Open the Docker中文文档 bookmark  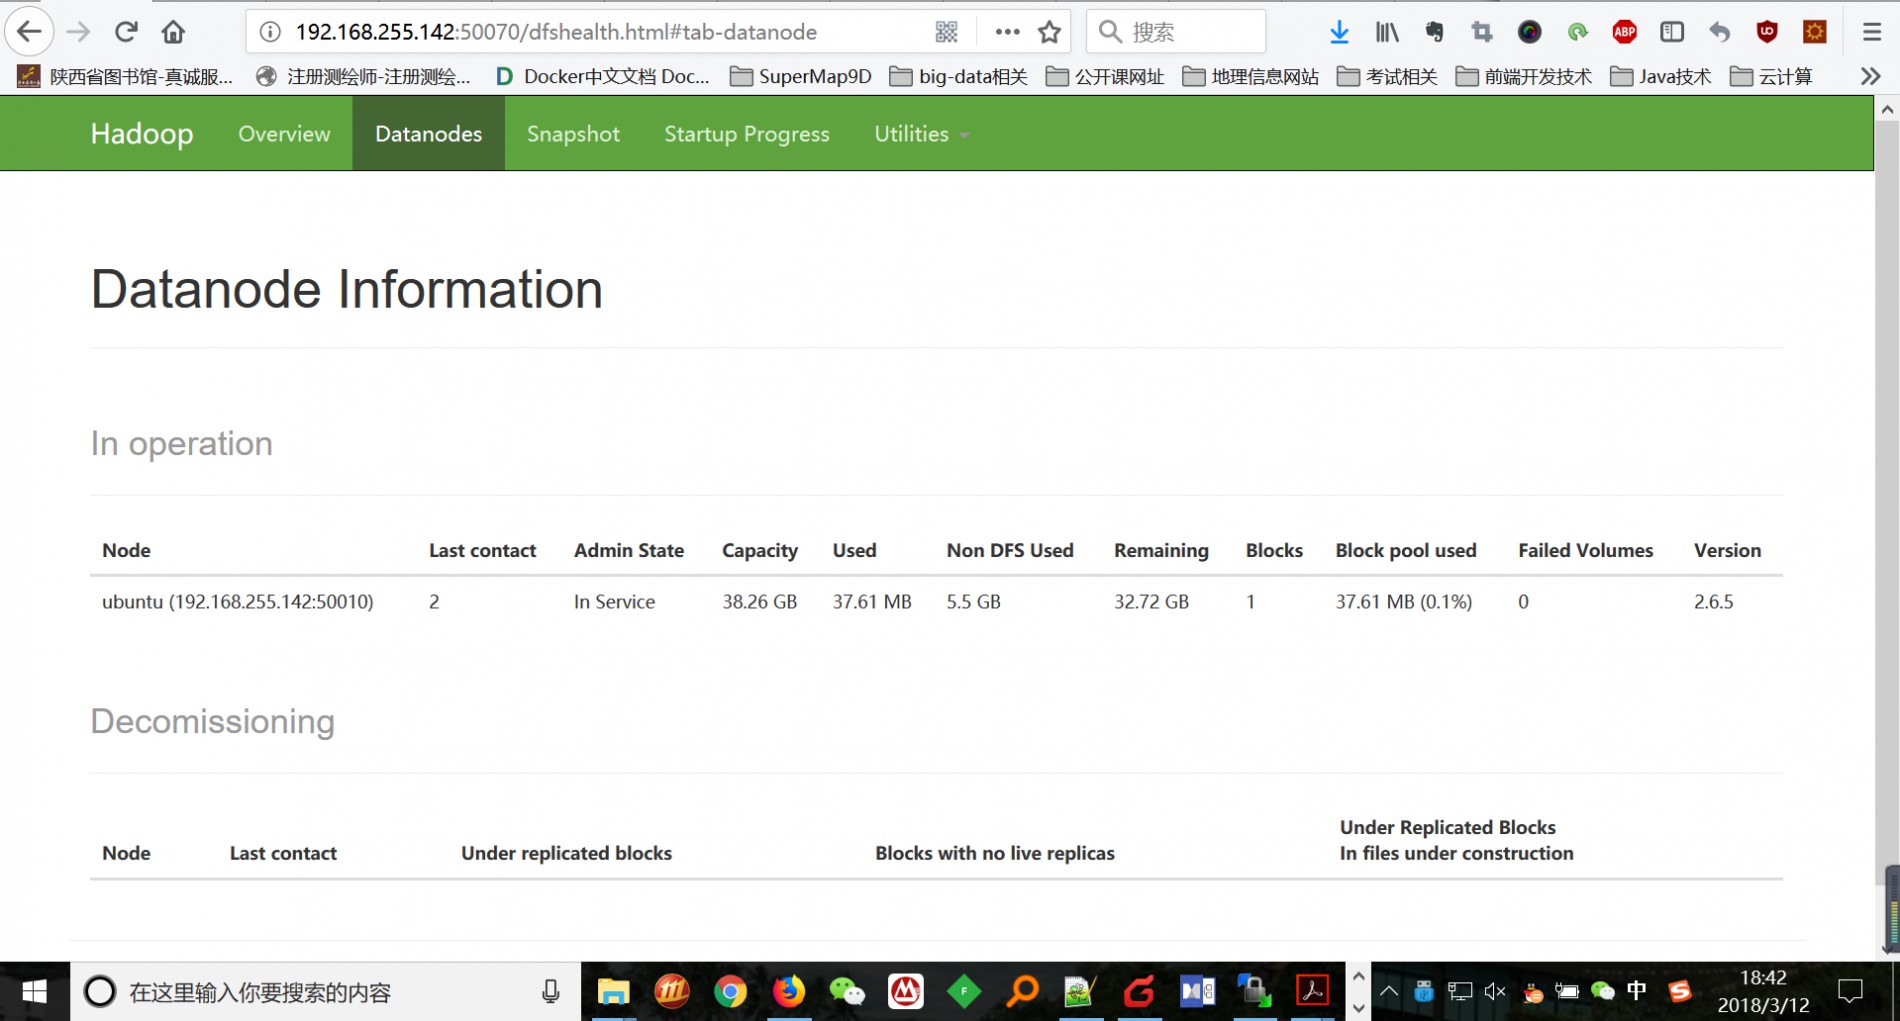pyautogui.click(x=602, y=76)
